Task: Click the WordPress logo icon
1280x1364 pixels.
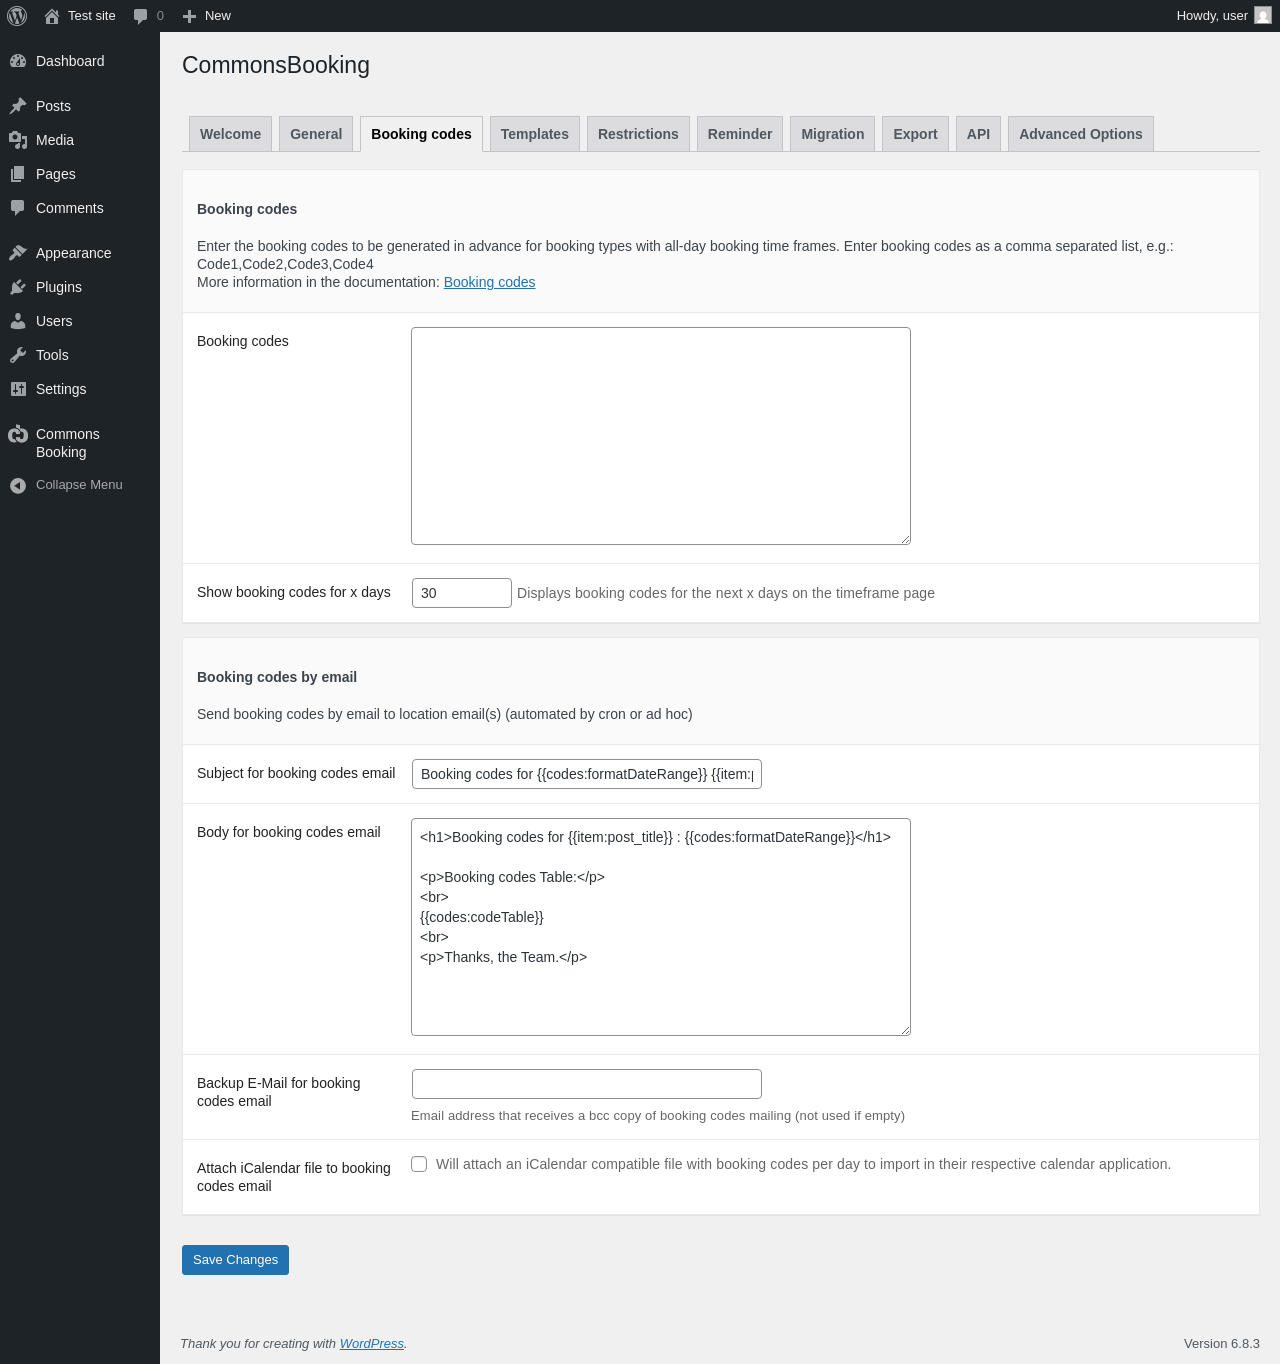Action: [x=17, y=16]
